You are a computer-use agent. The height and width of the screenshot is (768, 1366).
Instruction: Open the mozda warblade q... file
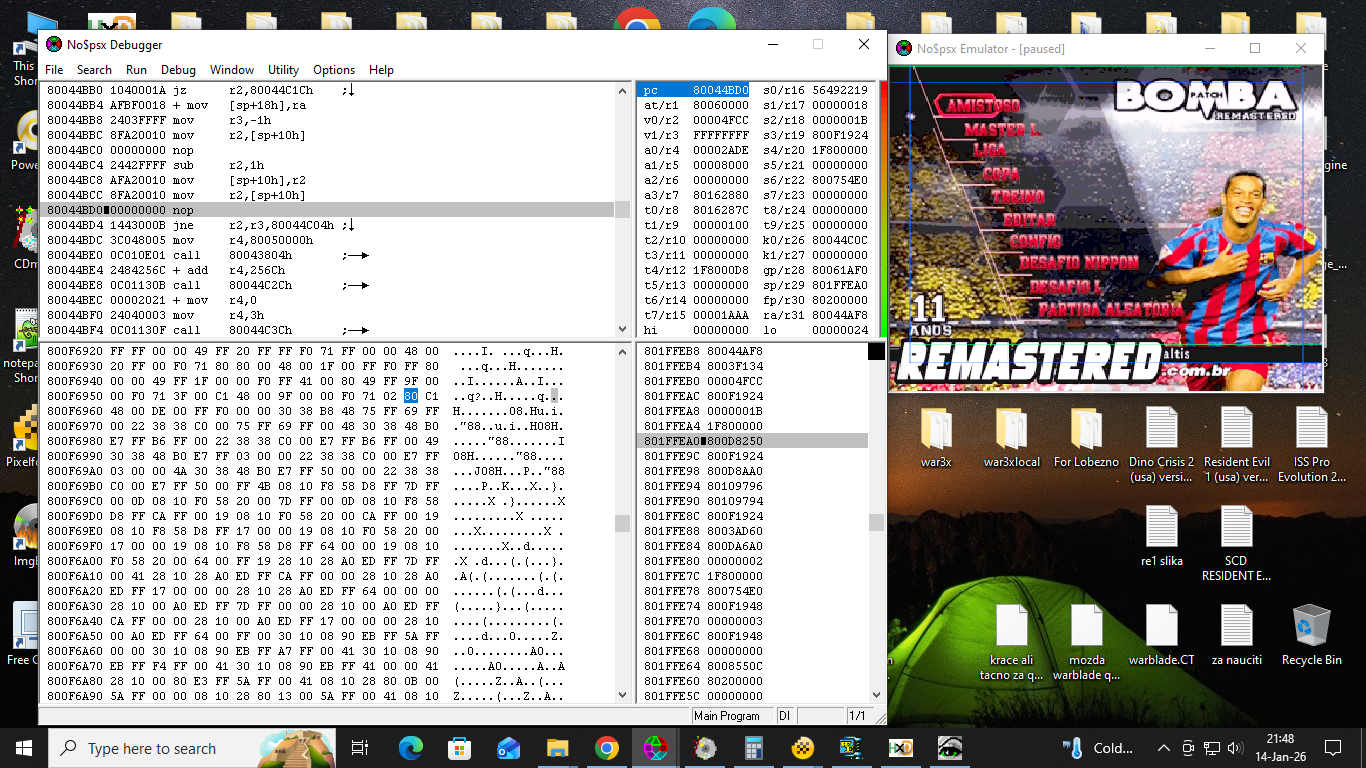1086,643
